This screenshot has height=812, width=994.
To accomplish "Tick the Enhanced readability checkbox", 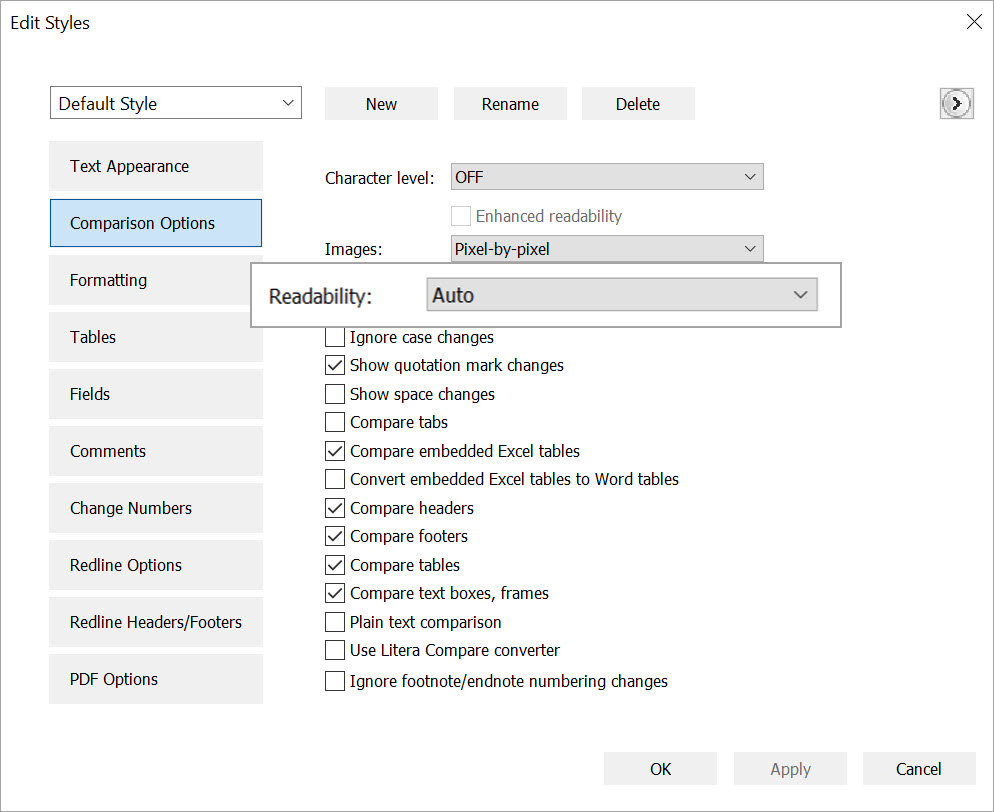I will [x=461, y=216].
